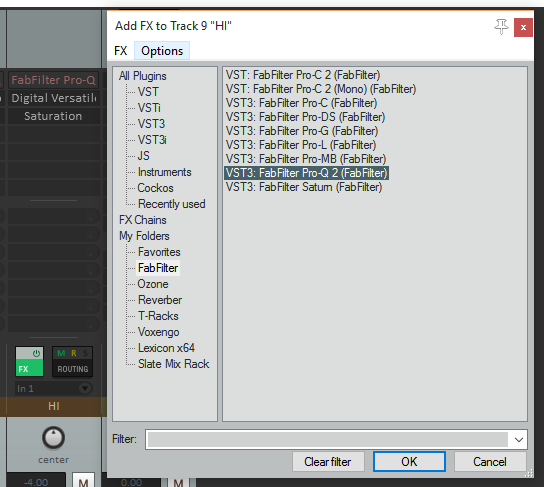Select VST3: FabFilter Pro-Q 2 plugin
The height and width of the screenshot is (487, 544).
coord(306,173)
